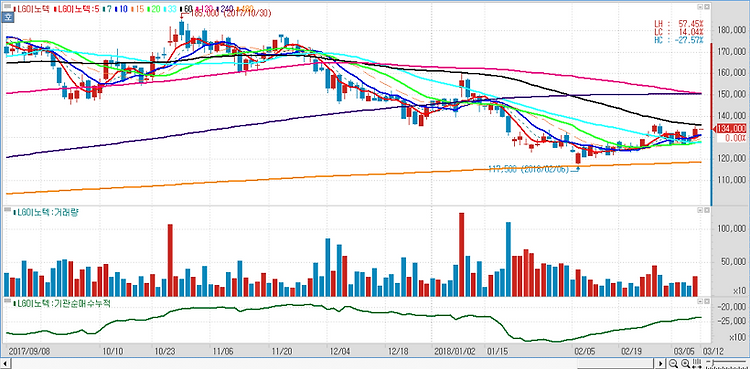Click the candle spacing adjust icon
Screen dimensions: 750x369
click(x=697, y=363)
